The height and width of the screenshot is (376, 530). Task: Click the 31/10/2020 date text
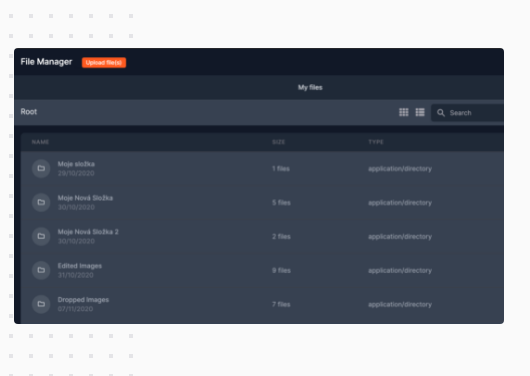point(75,275)
